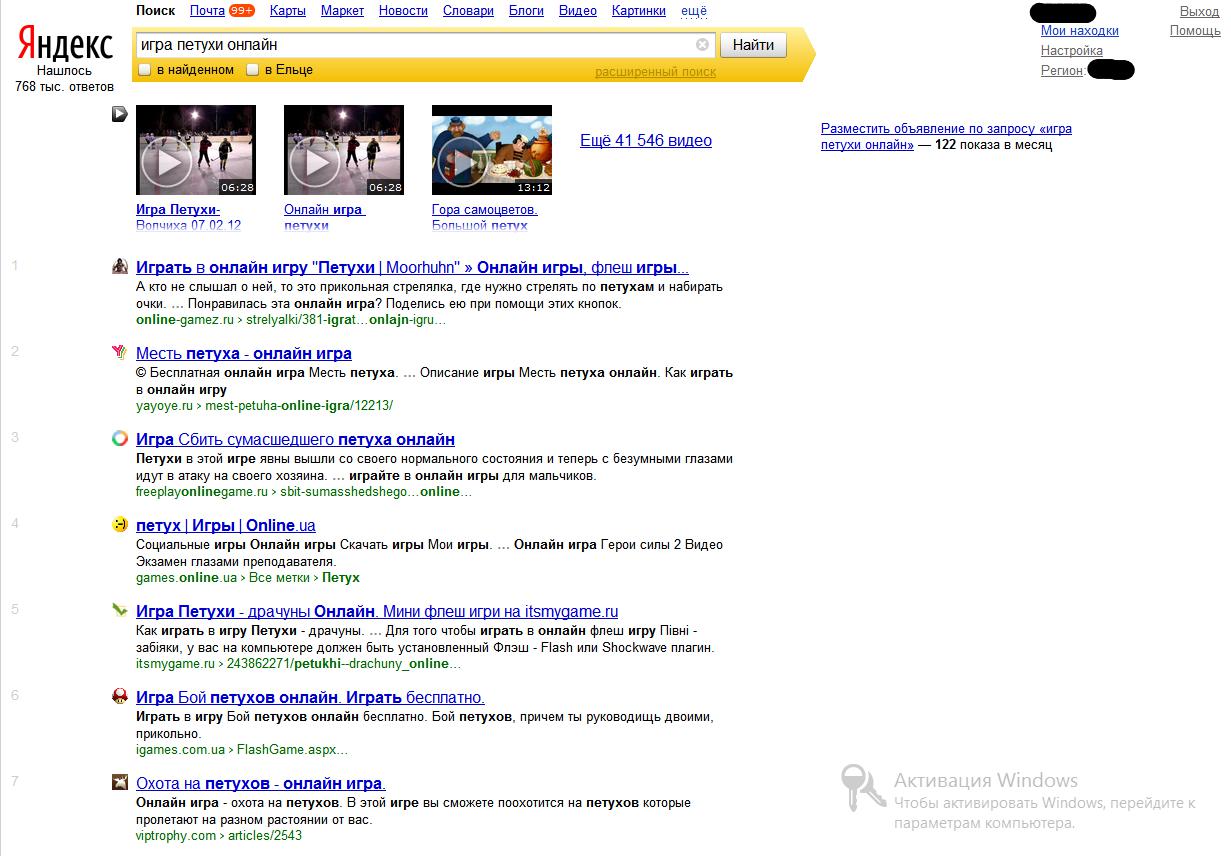Open result "Охота на петухов - онлайн игра"
1231x856 pixels.
pyautogui.click(x=261, y=784)
